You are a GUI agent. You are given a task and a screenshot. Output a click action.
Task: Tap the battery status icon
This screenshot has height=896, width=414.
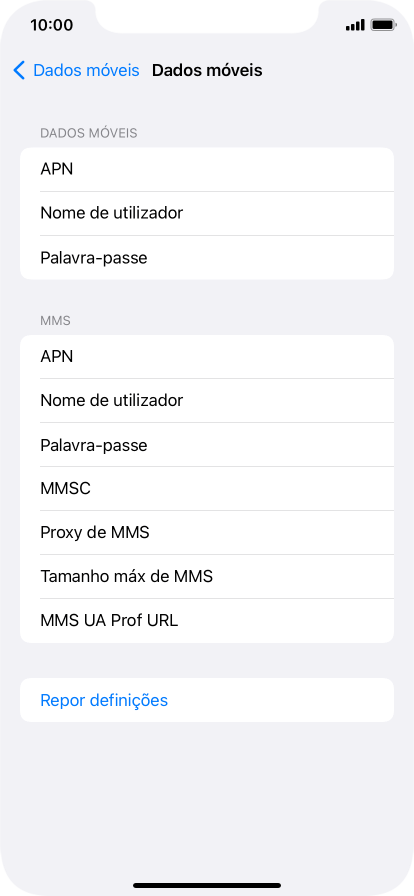(x=383, y=25)
